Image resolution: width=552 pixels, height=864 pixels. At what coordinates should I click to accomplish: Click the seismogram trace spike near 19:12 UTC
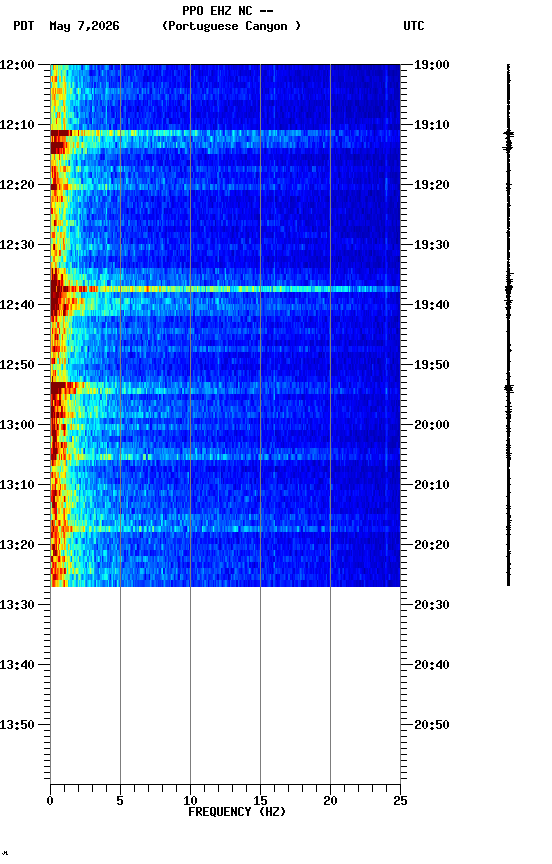508,134
